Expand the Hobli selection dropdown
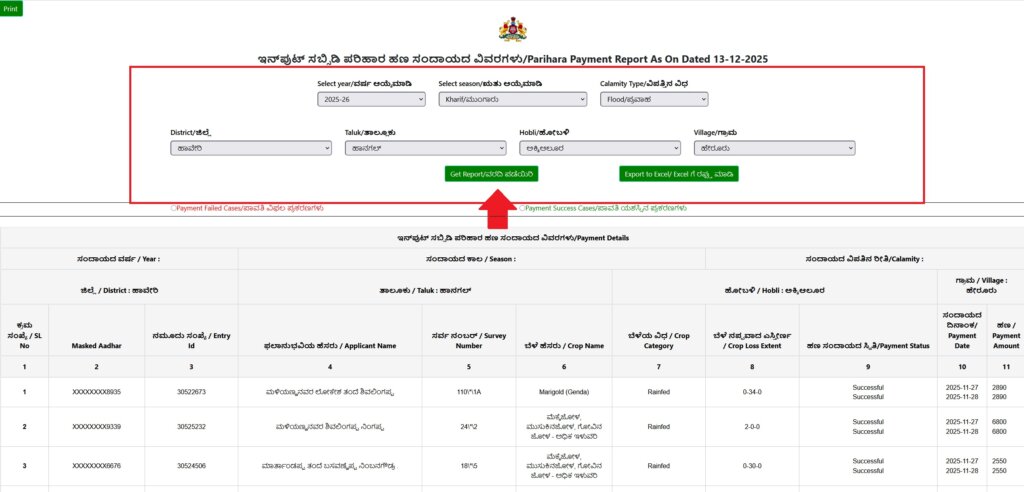Screen dimensions: 1024x492 pyautogui.click(x=599, y=148)
